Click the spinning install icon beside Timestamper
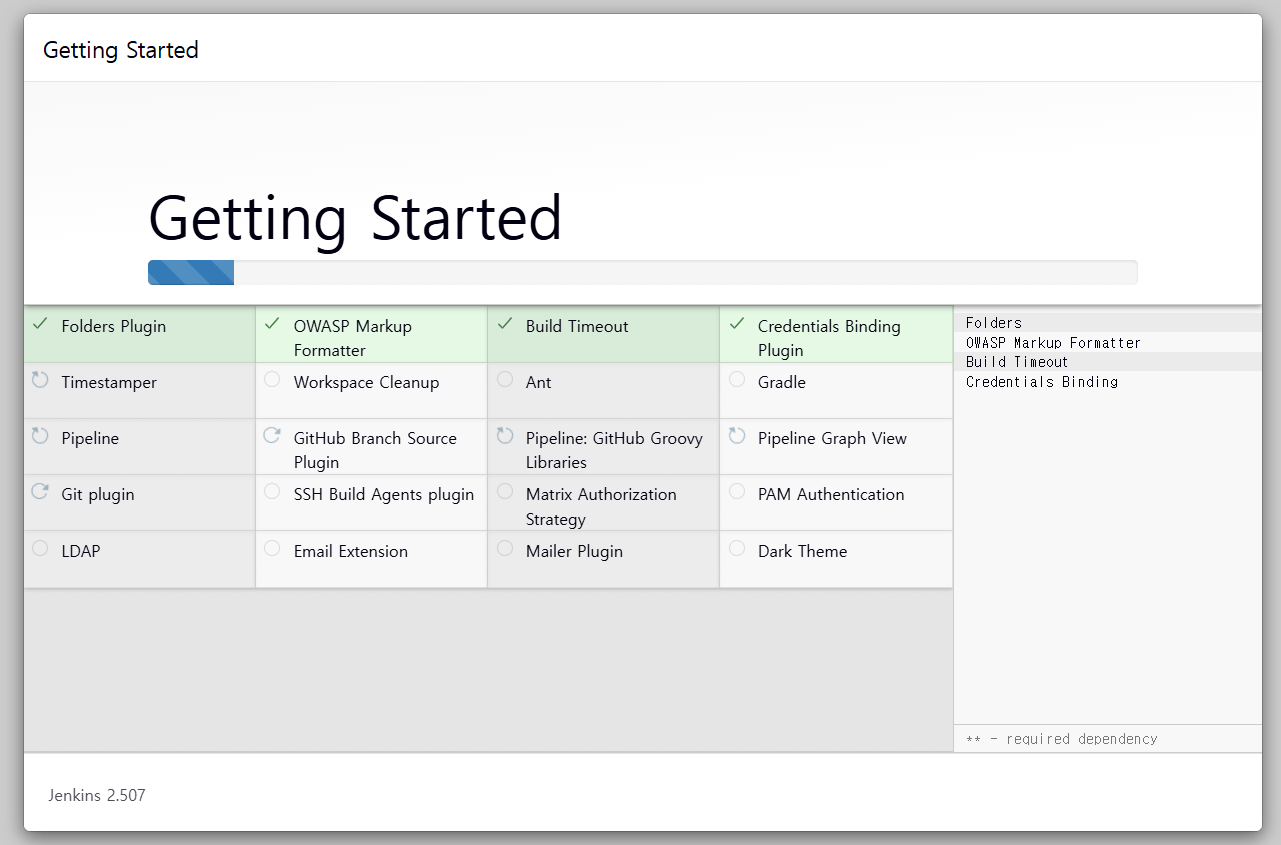The image size is (1281, 845). point(40,380)
